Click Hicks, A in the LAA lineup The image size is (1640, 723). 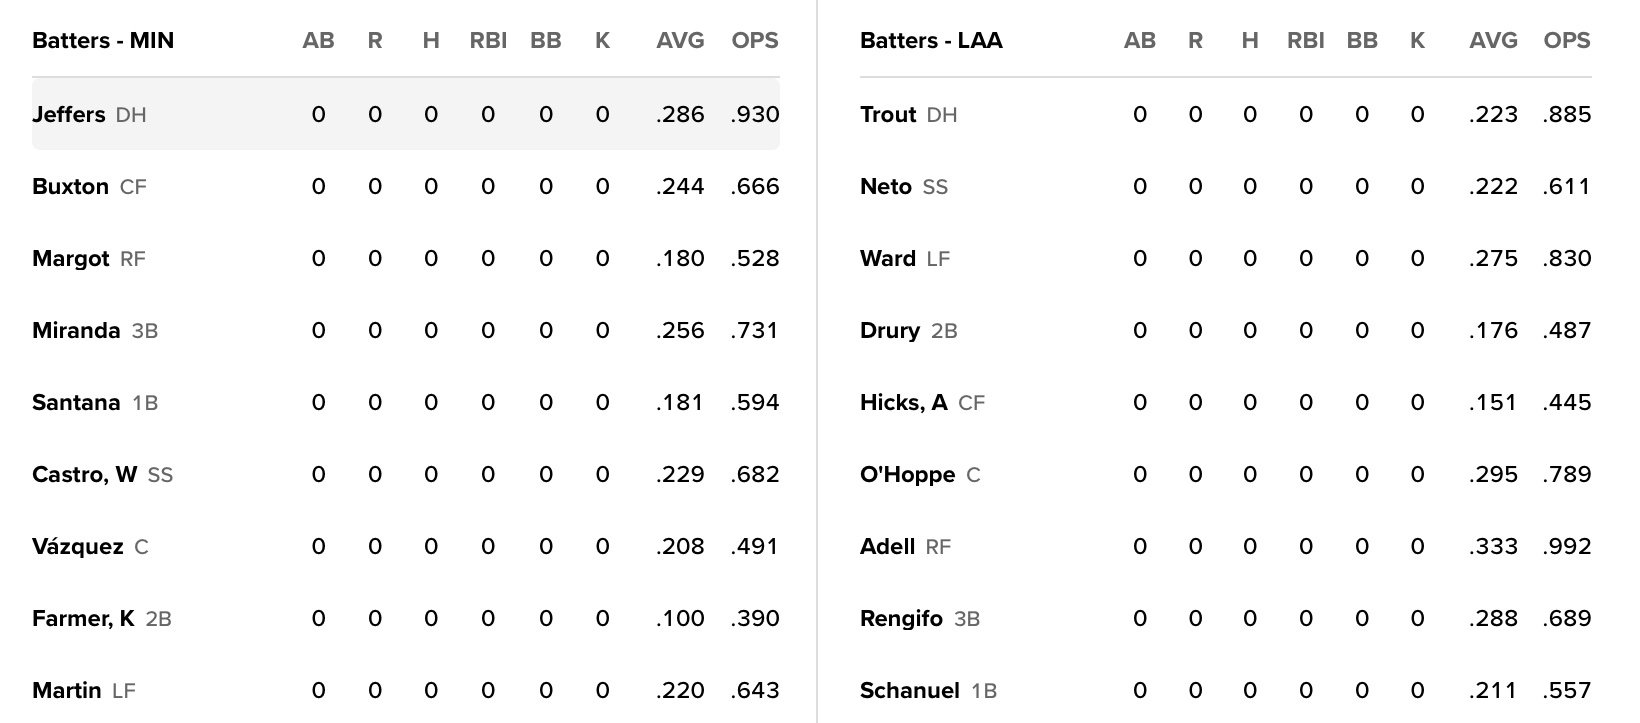click(903, 403)
